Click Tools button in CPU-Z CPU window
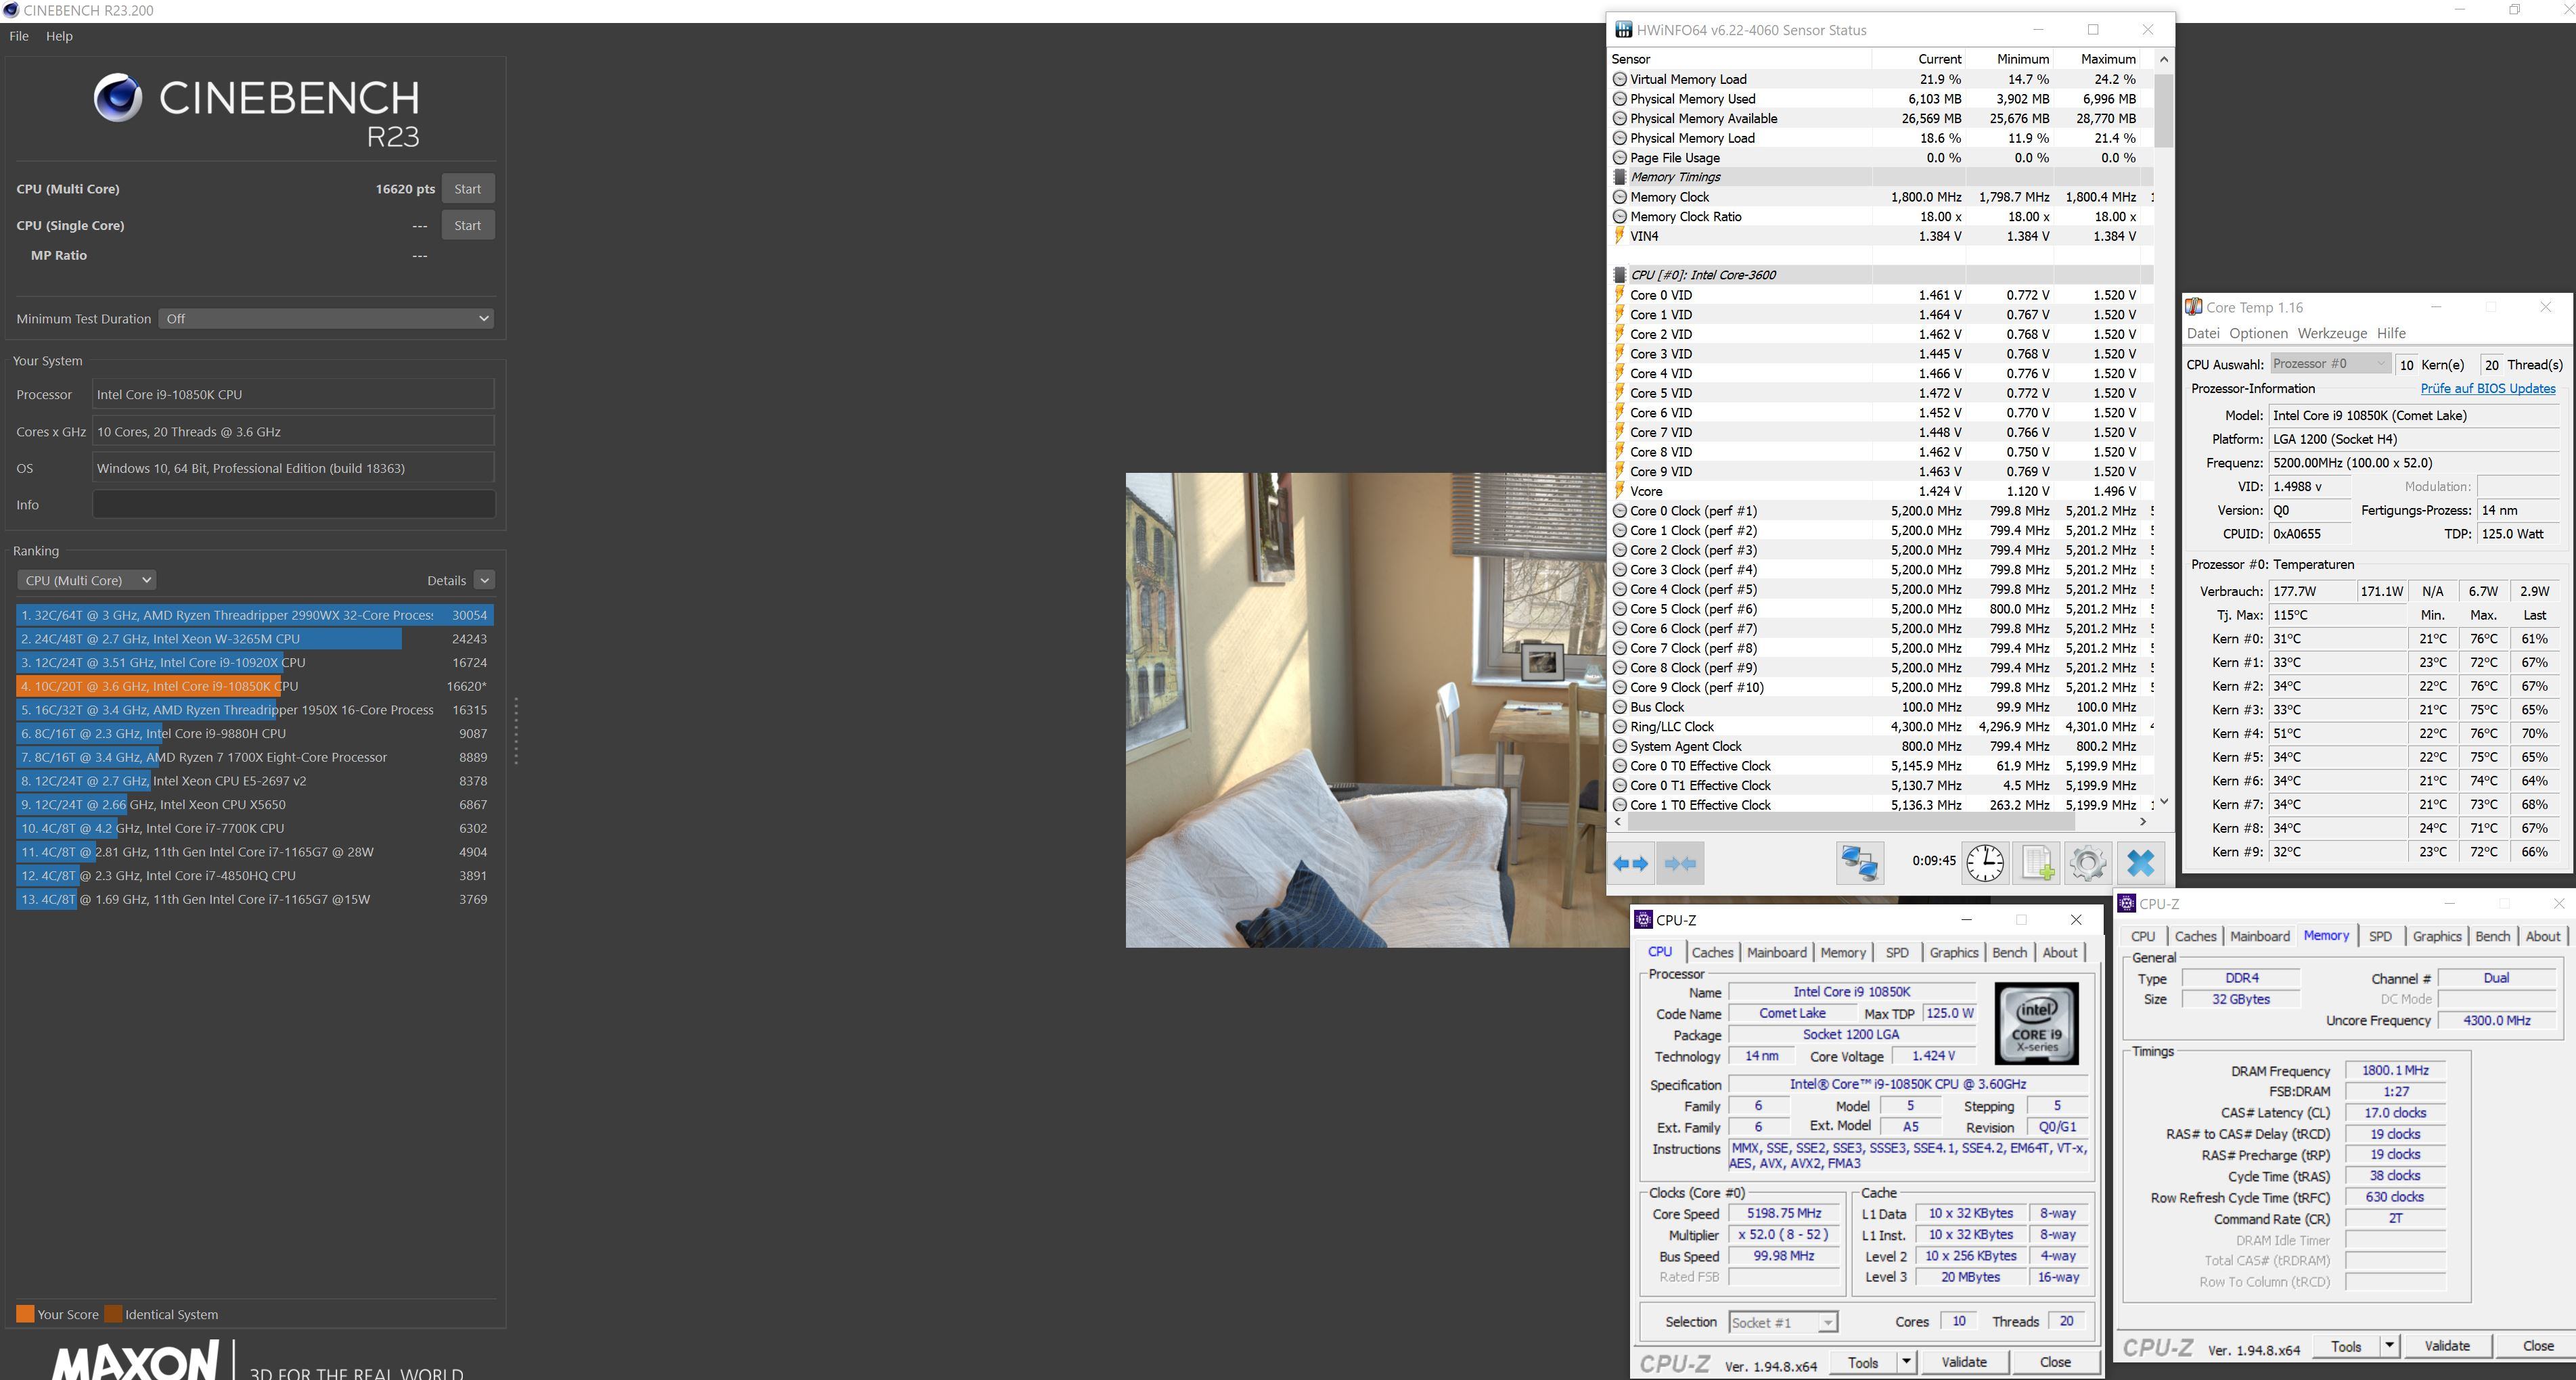 point(1863,1362)
